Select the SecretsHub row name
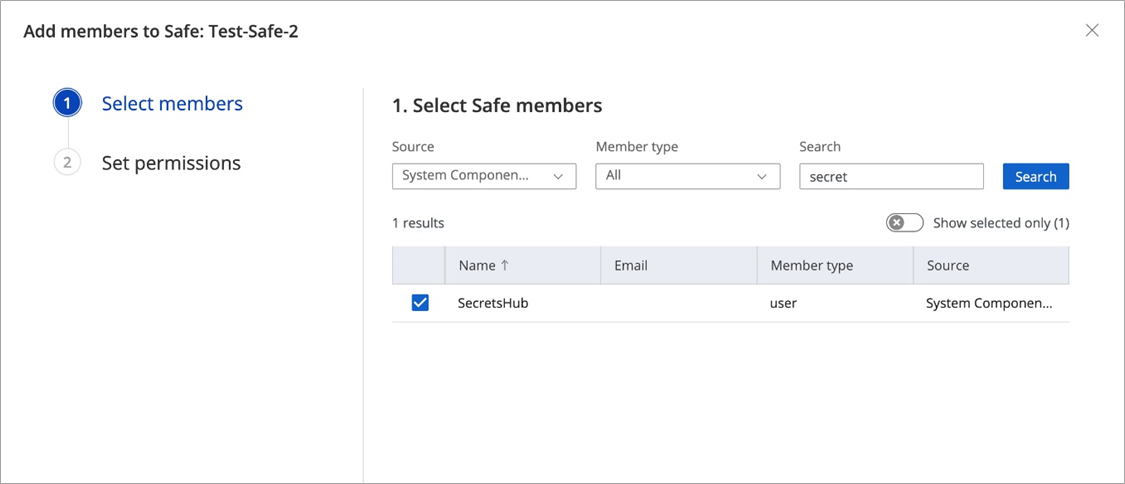The image size is (1125, 484). (493, 302)
